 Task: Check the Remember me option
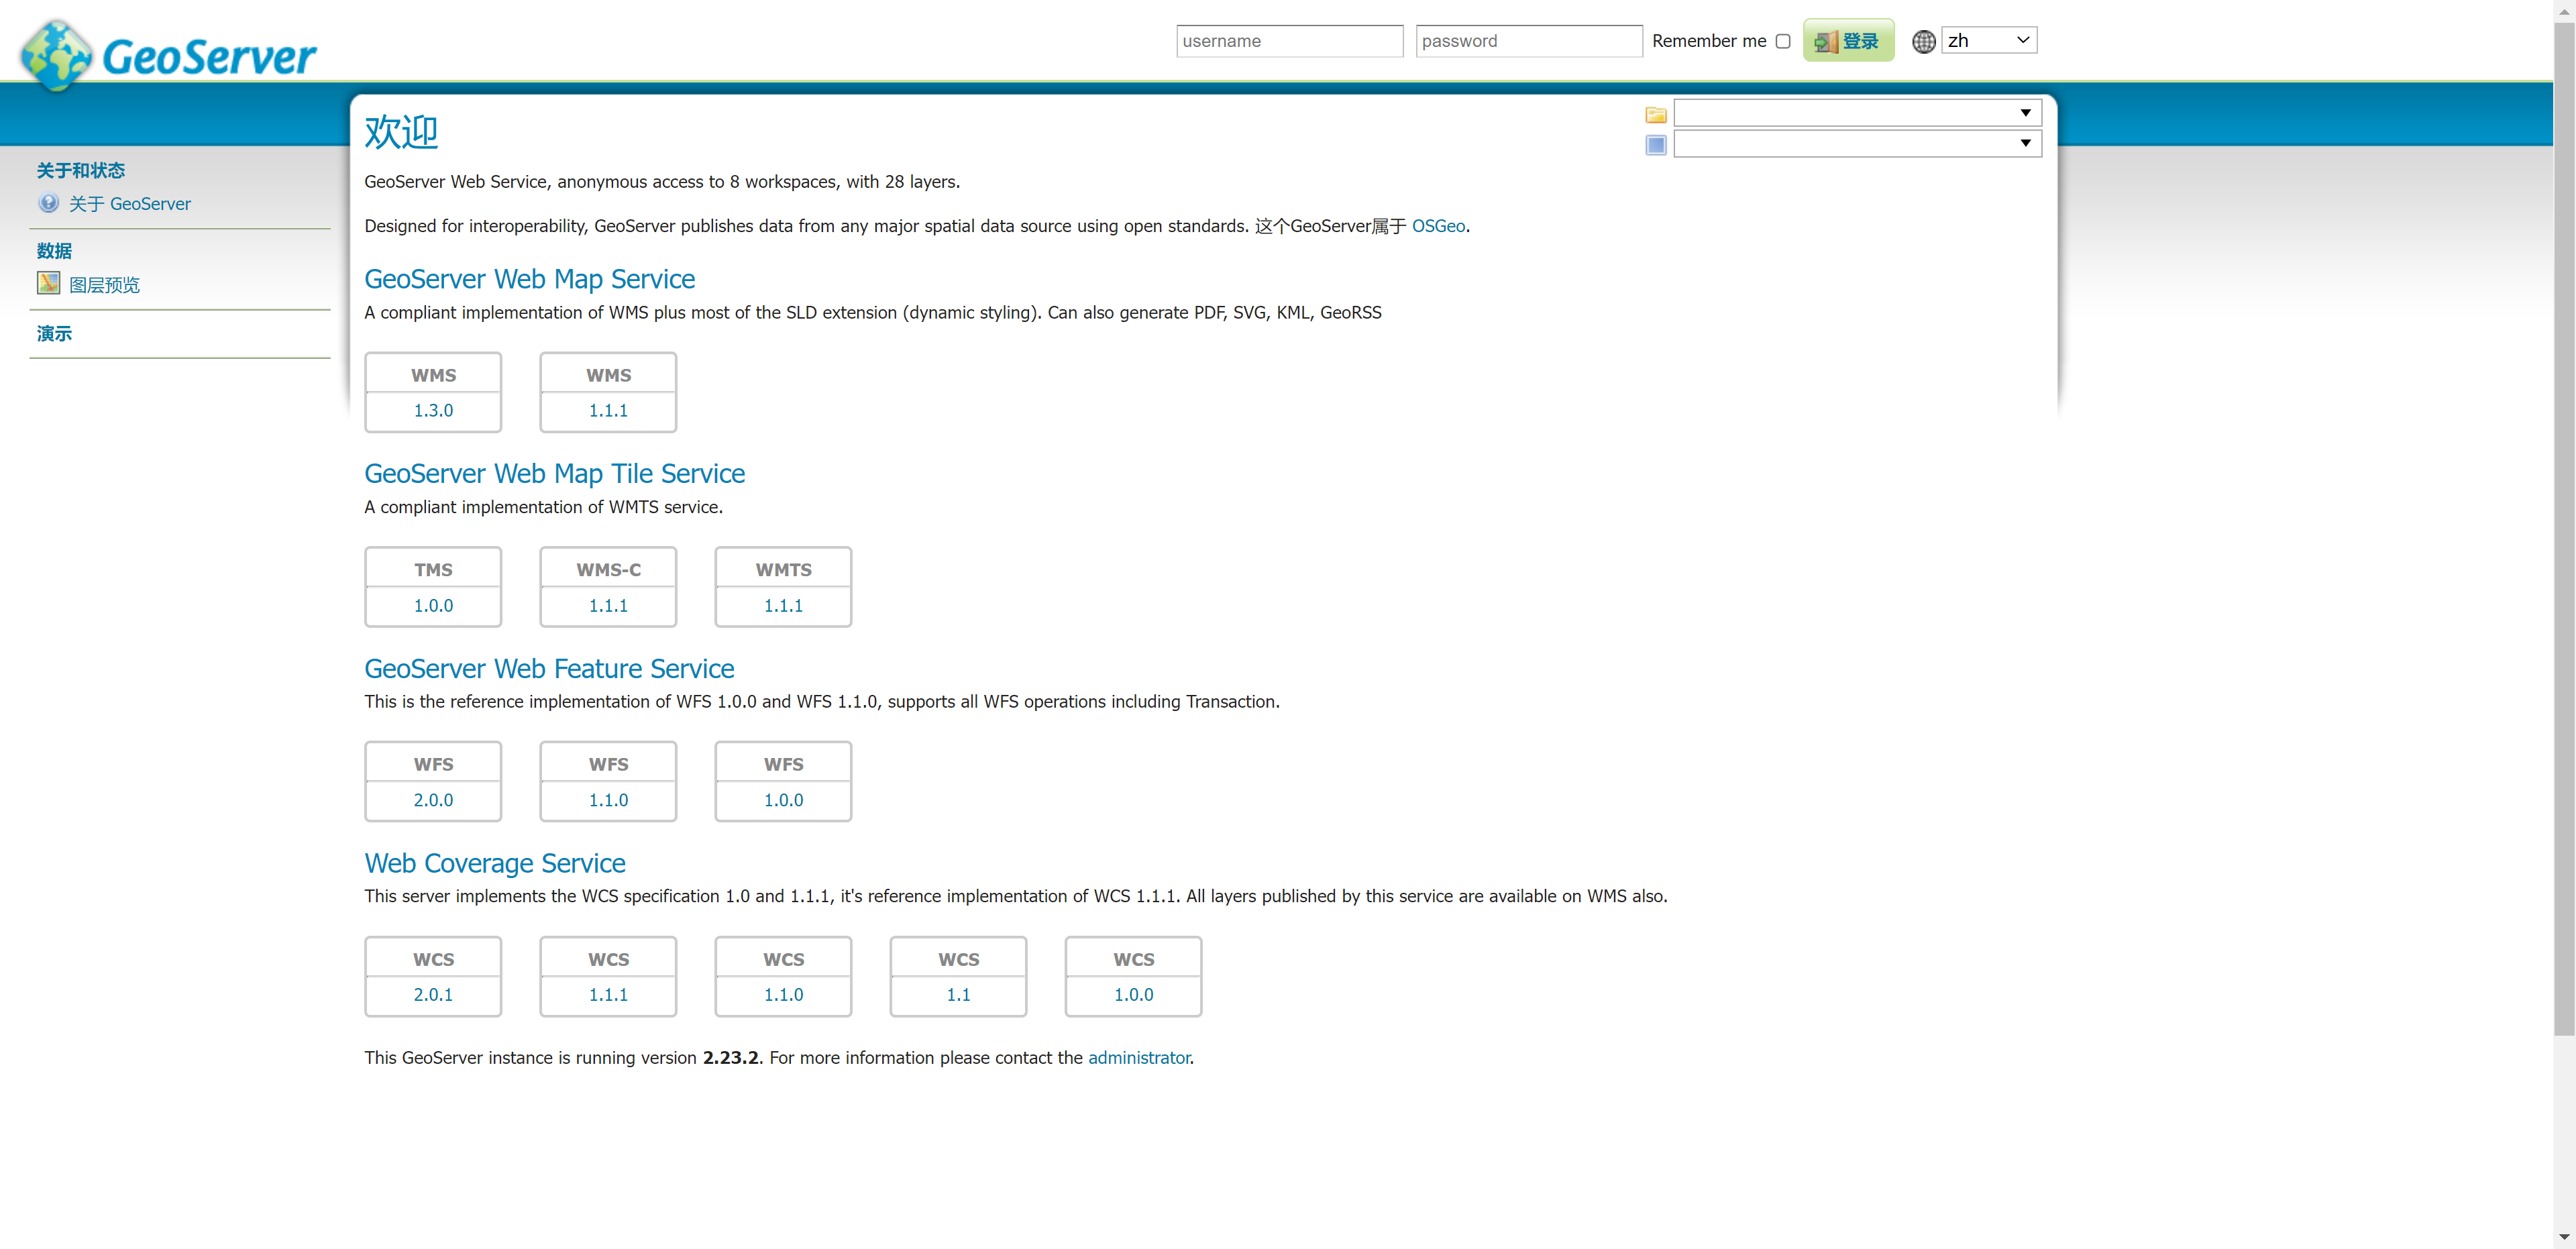(x=1782, y=41)
